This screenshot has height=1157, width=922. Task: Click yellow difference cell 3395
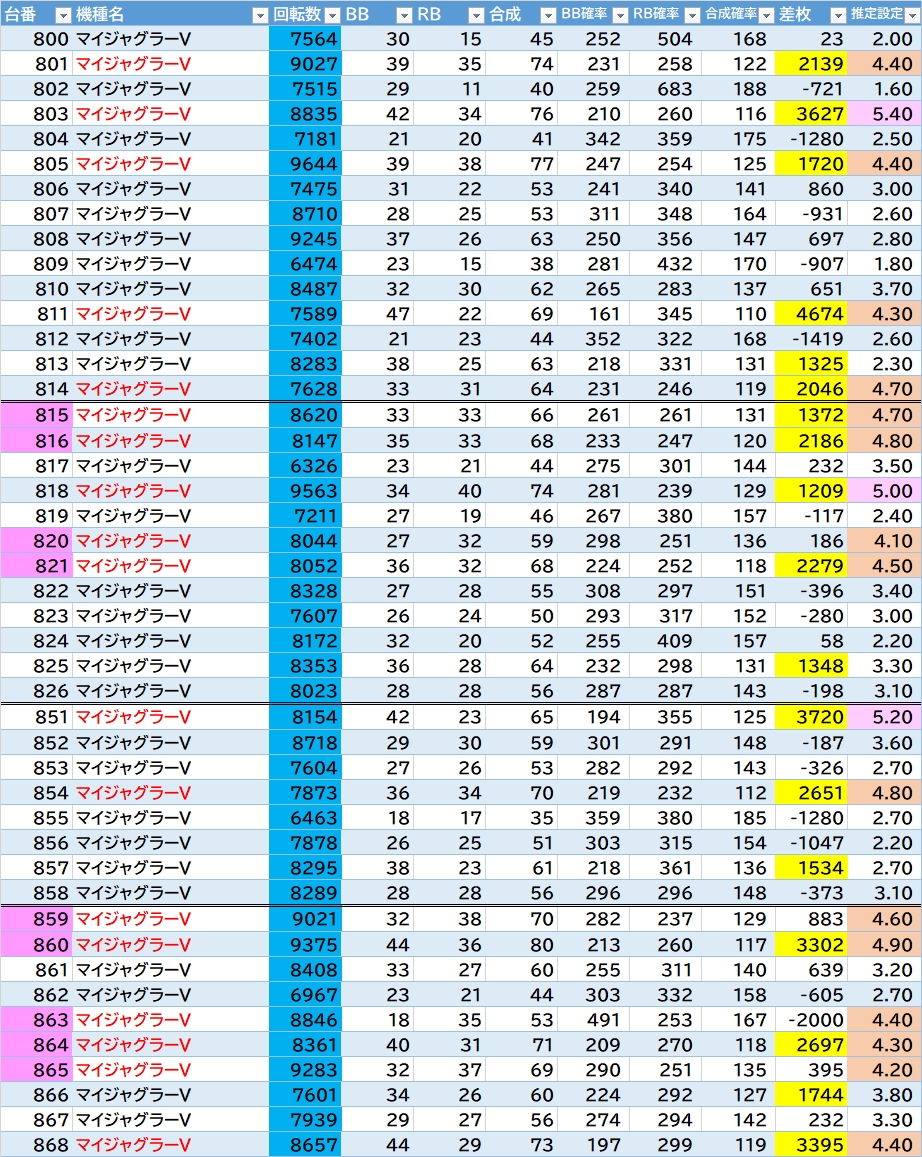(x=811, y=1145)
